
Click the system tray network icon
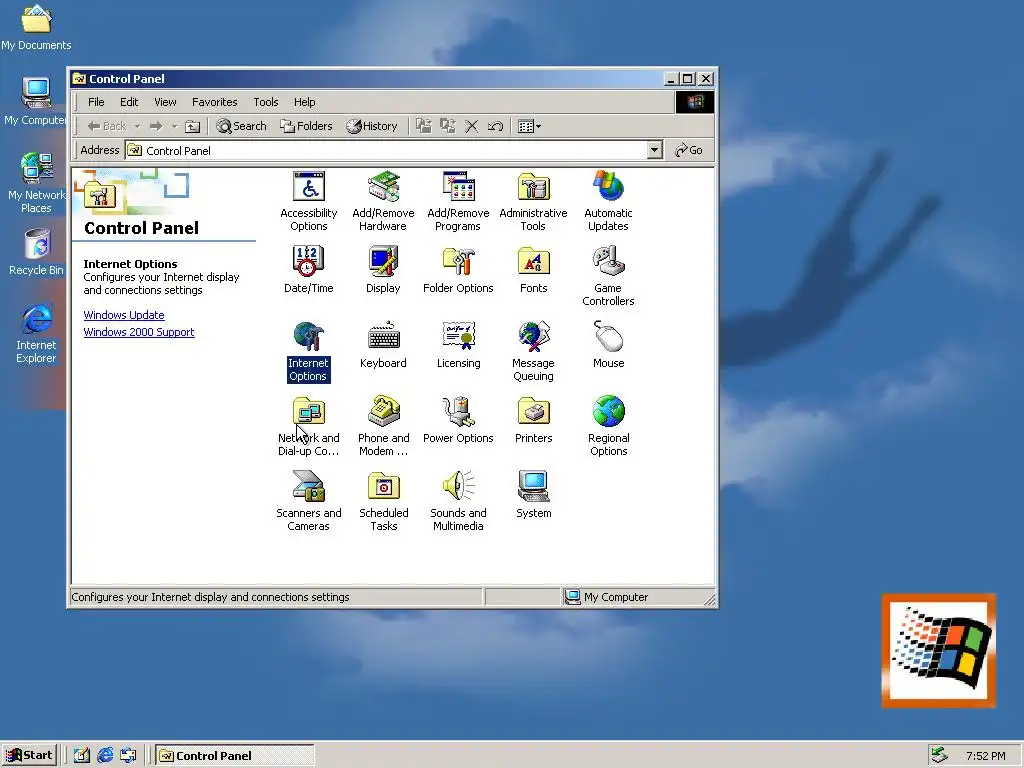(x=940, y=755)
